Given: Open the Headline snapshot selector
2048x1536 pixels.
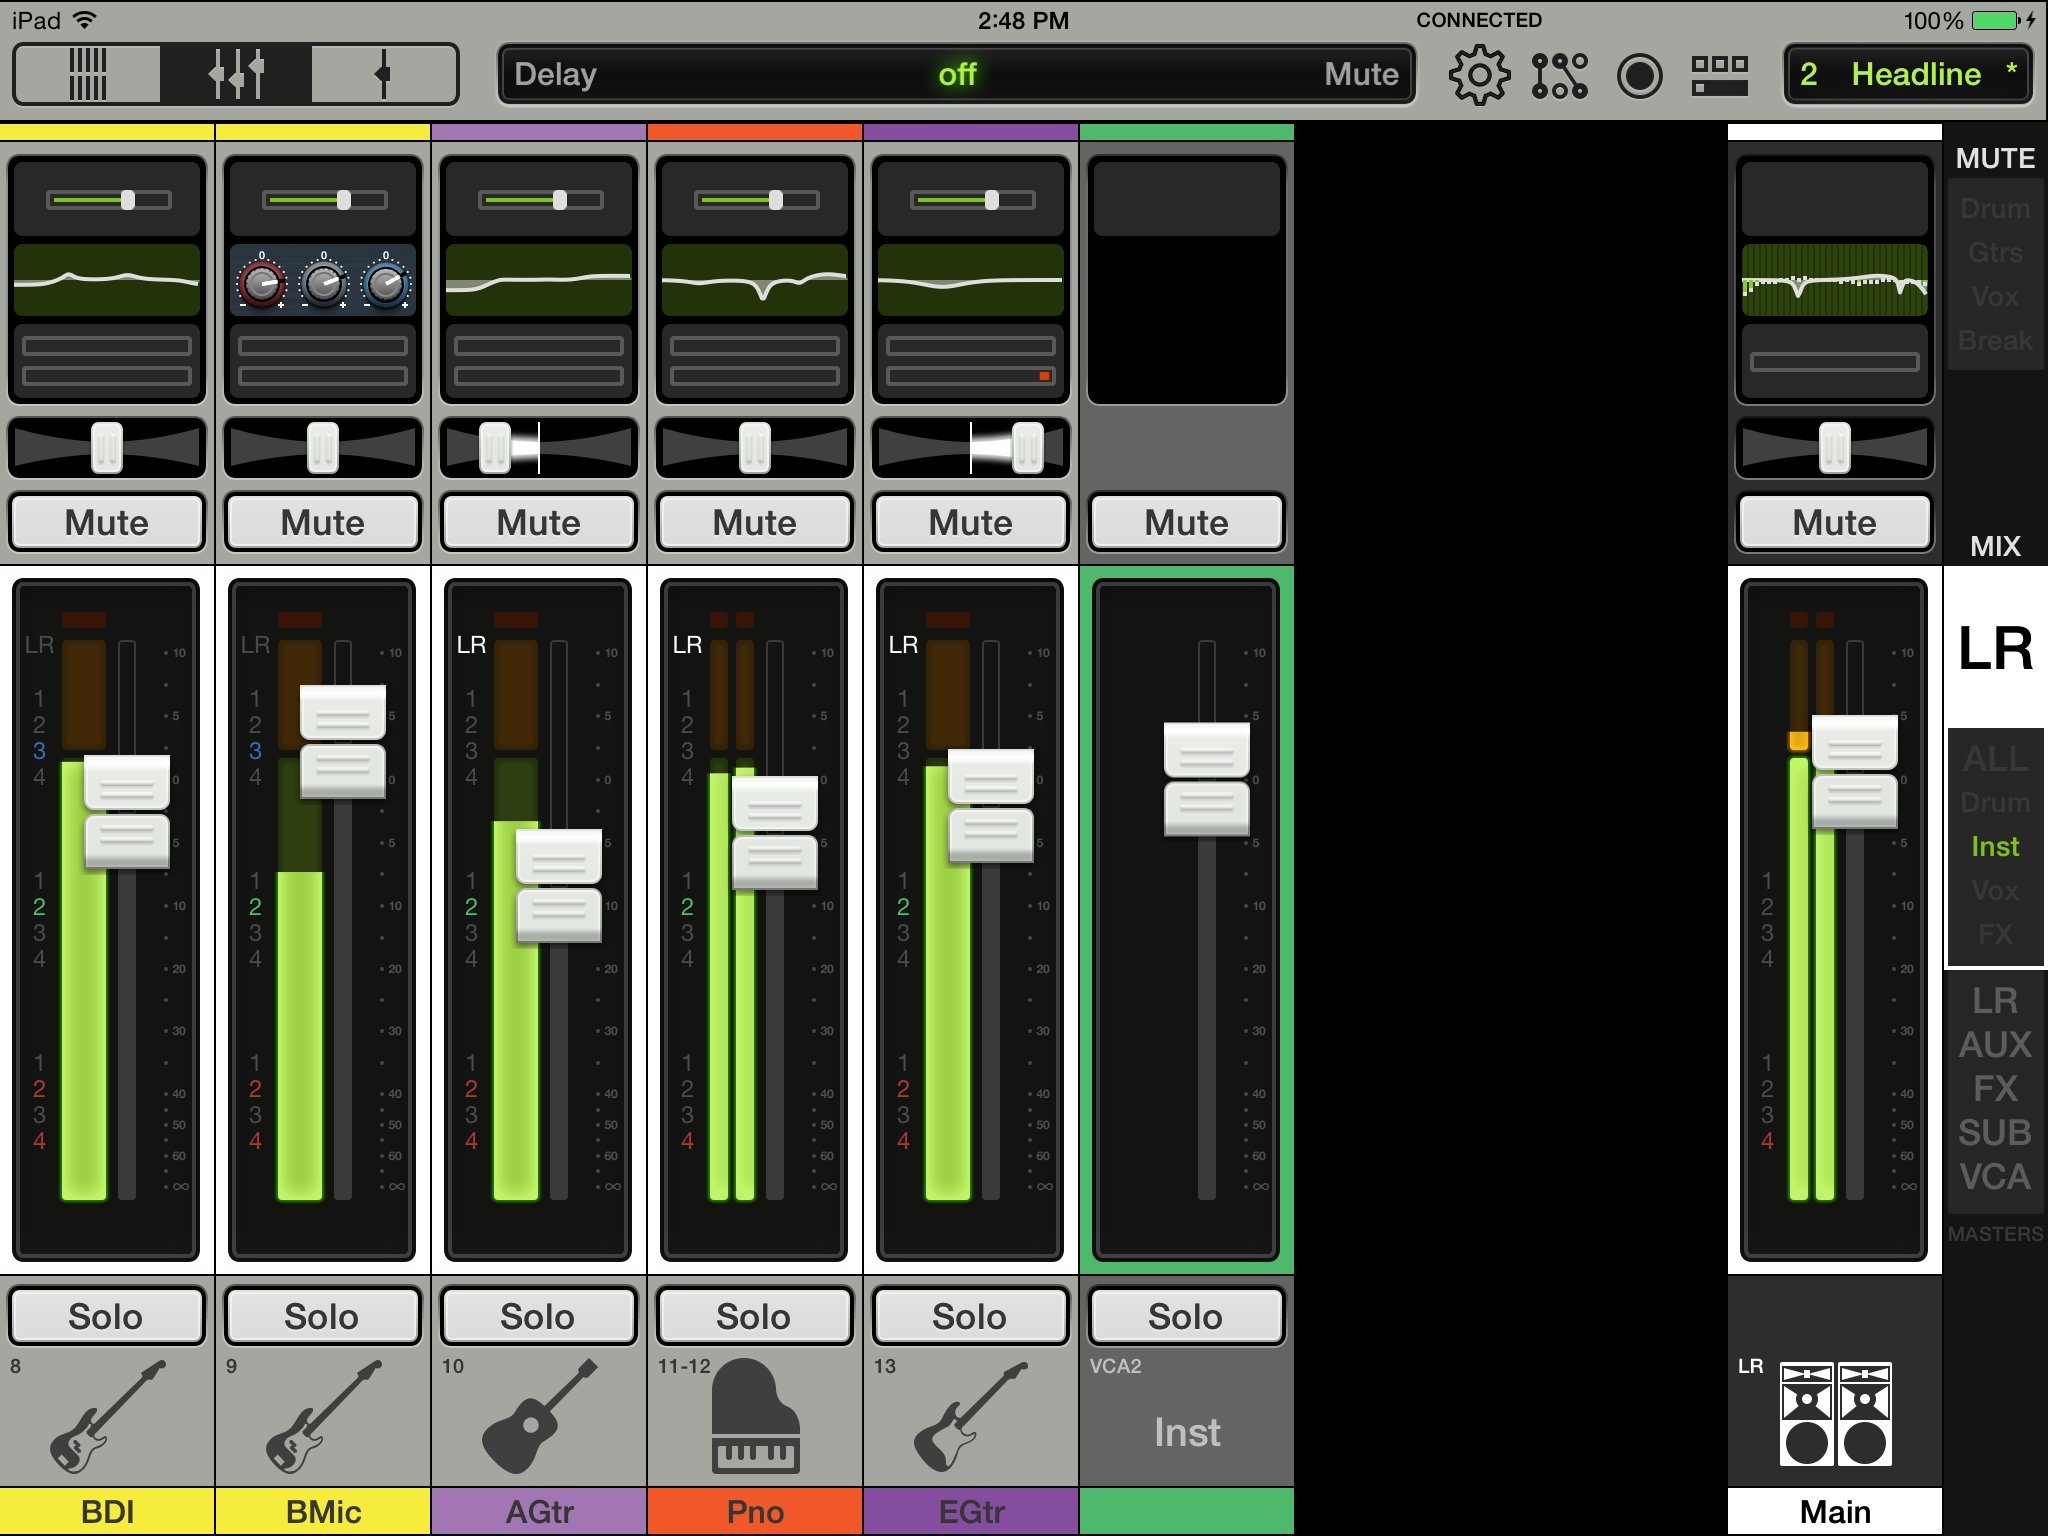Looking at the screenshot, I should 1907,74.
